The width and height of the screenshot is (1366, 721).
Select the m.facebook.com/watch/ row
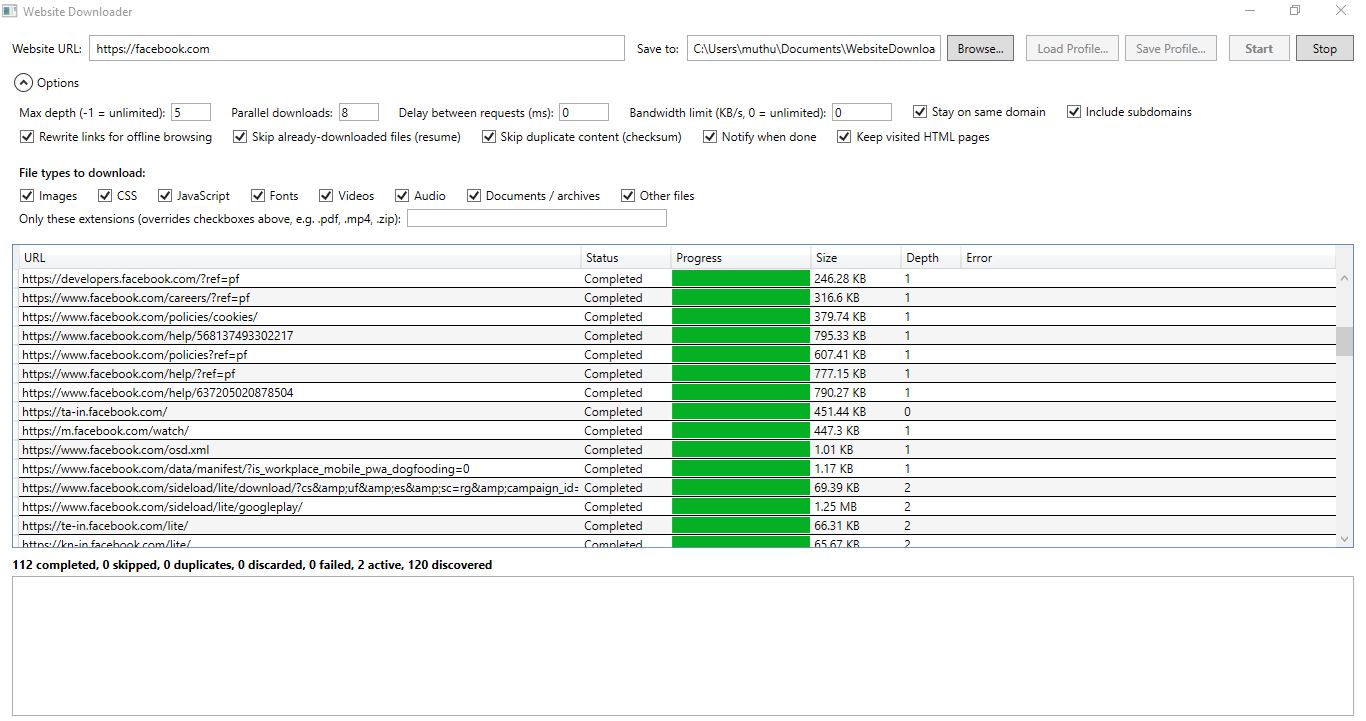(677, 431)
